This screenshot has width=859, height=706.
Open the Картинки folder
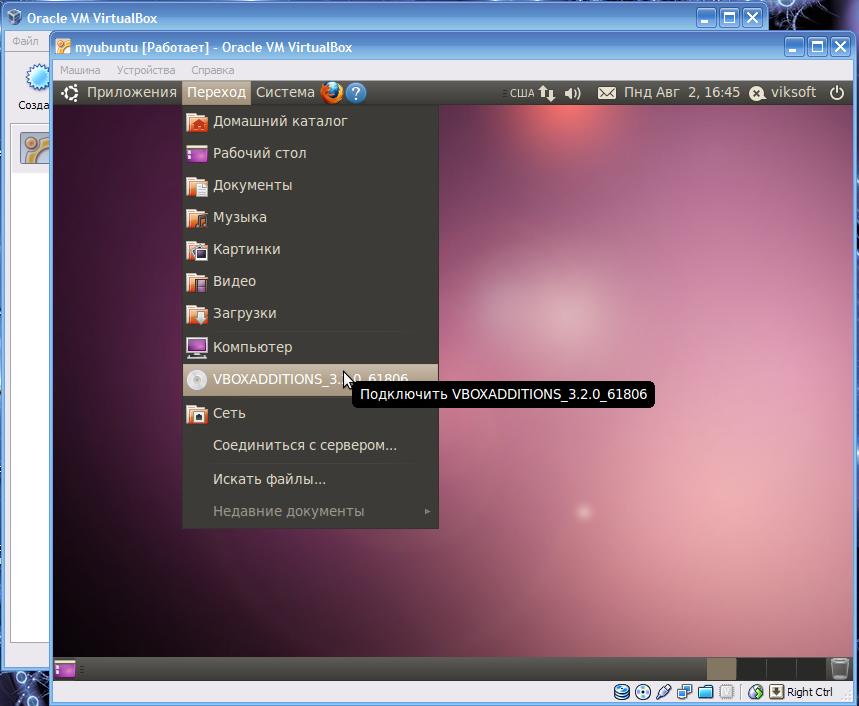tap(310, 249)
